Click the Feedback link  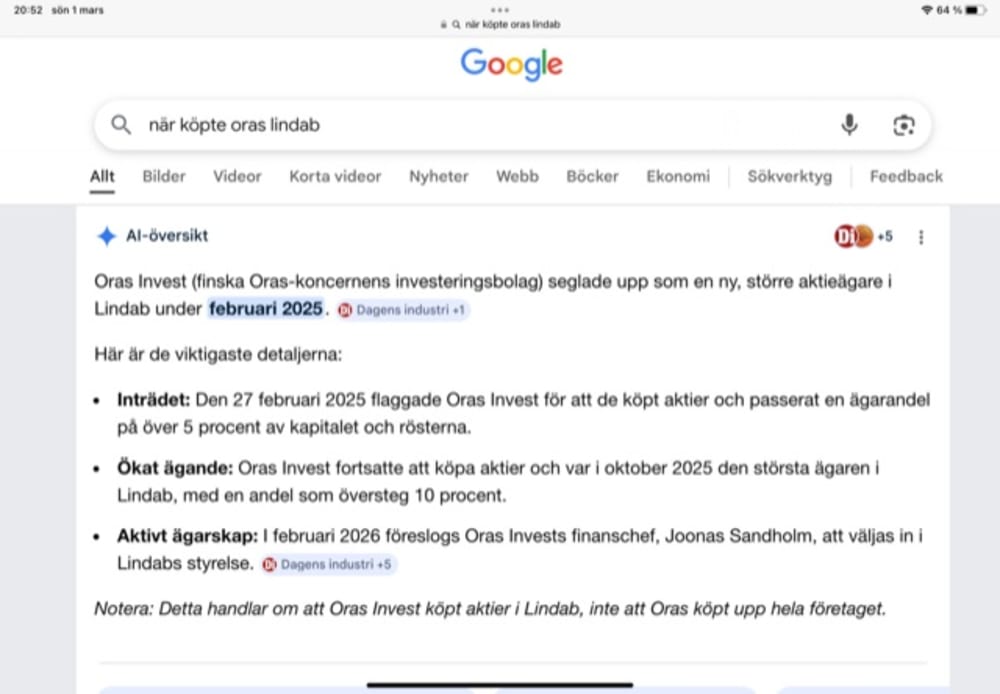tap(906, 176)
